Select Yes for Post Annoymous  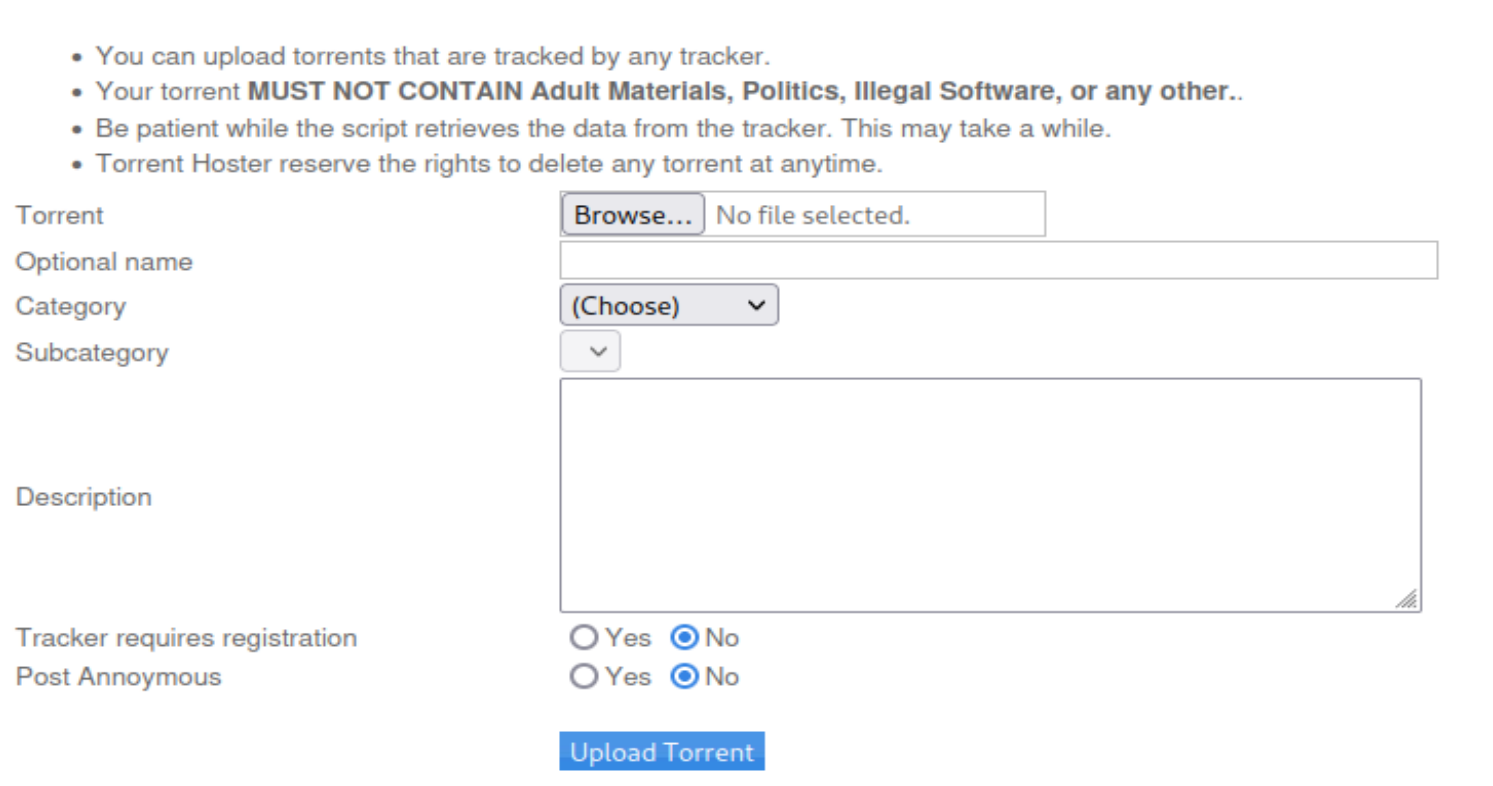coord(583,677)
